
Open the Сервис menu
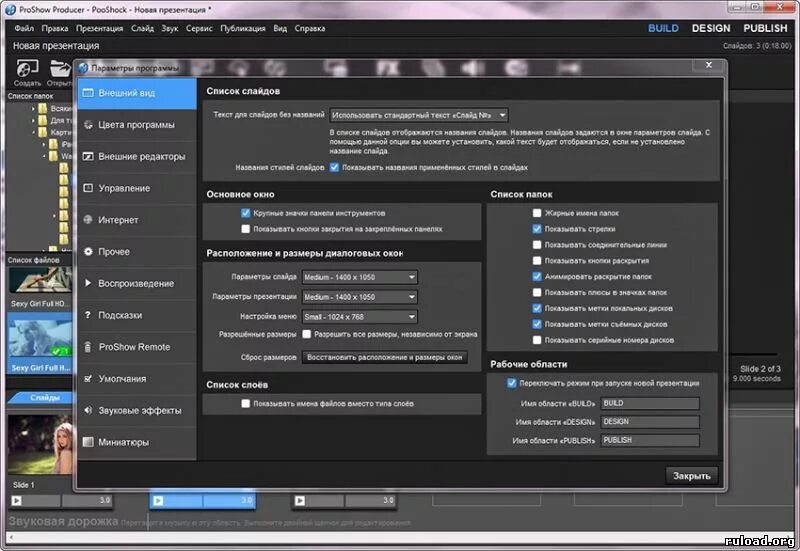point(199,28)
